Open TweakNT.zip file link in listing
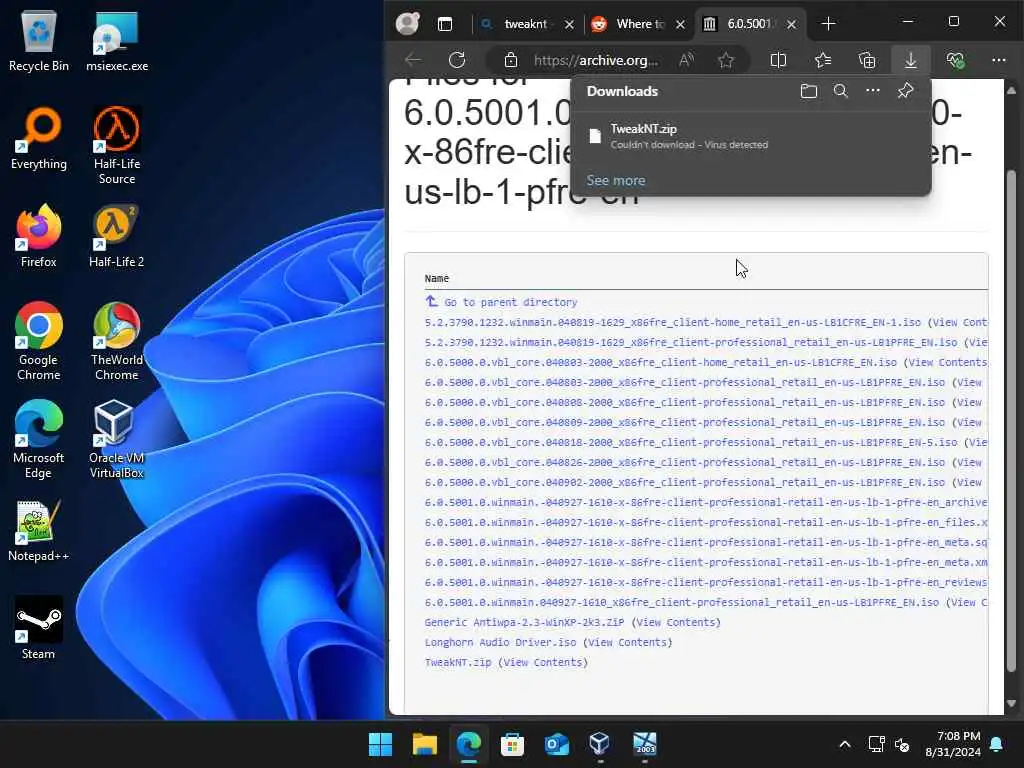Screen dimensions: 1024x768 (x=458, y=662)
